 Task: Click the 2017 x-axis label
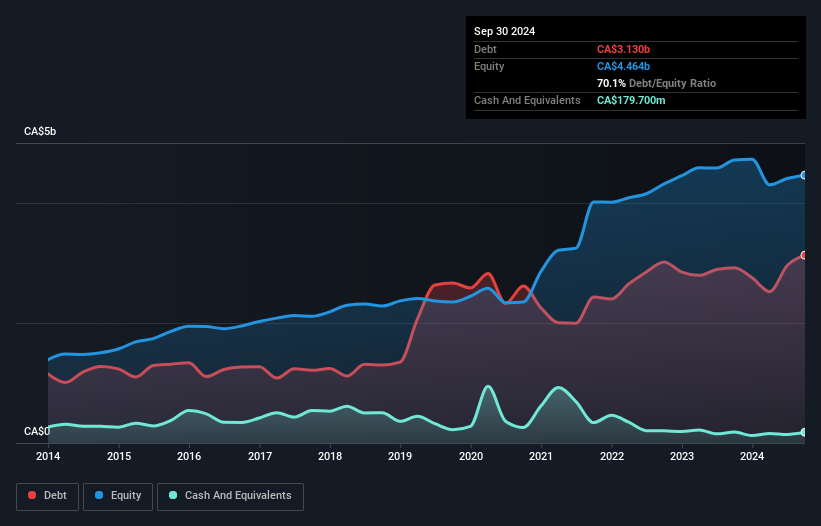[260, 456]
